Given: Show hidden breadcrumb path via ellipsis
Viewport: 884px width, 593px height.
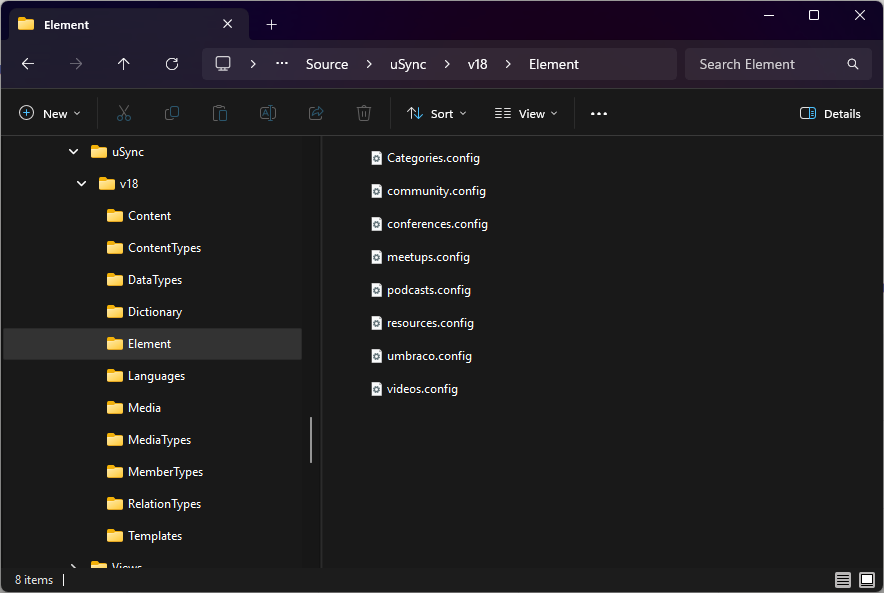Looking at the screenshot, I should (282, 64).
